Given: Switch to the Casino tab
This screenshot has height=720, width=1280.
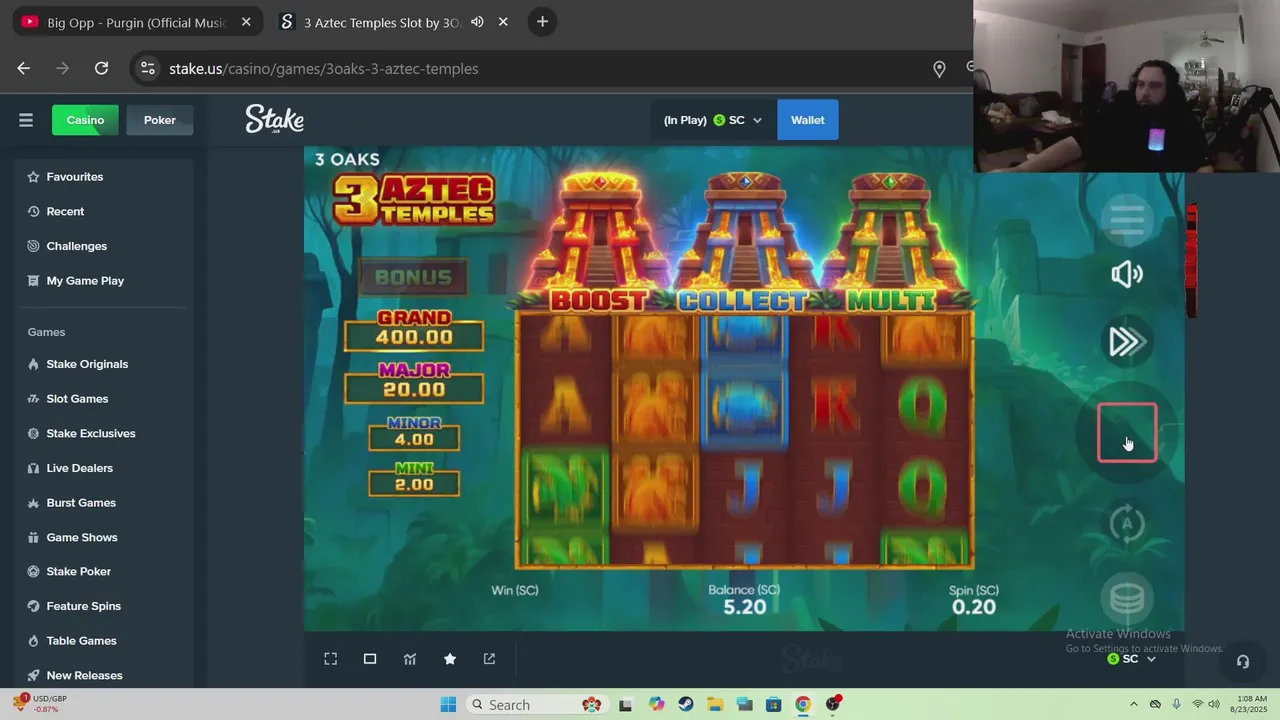Looking at the screenshot, I should pos(85,120).
